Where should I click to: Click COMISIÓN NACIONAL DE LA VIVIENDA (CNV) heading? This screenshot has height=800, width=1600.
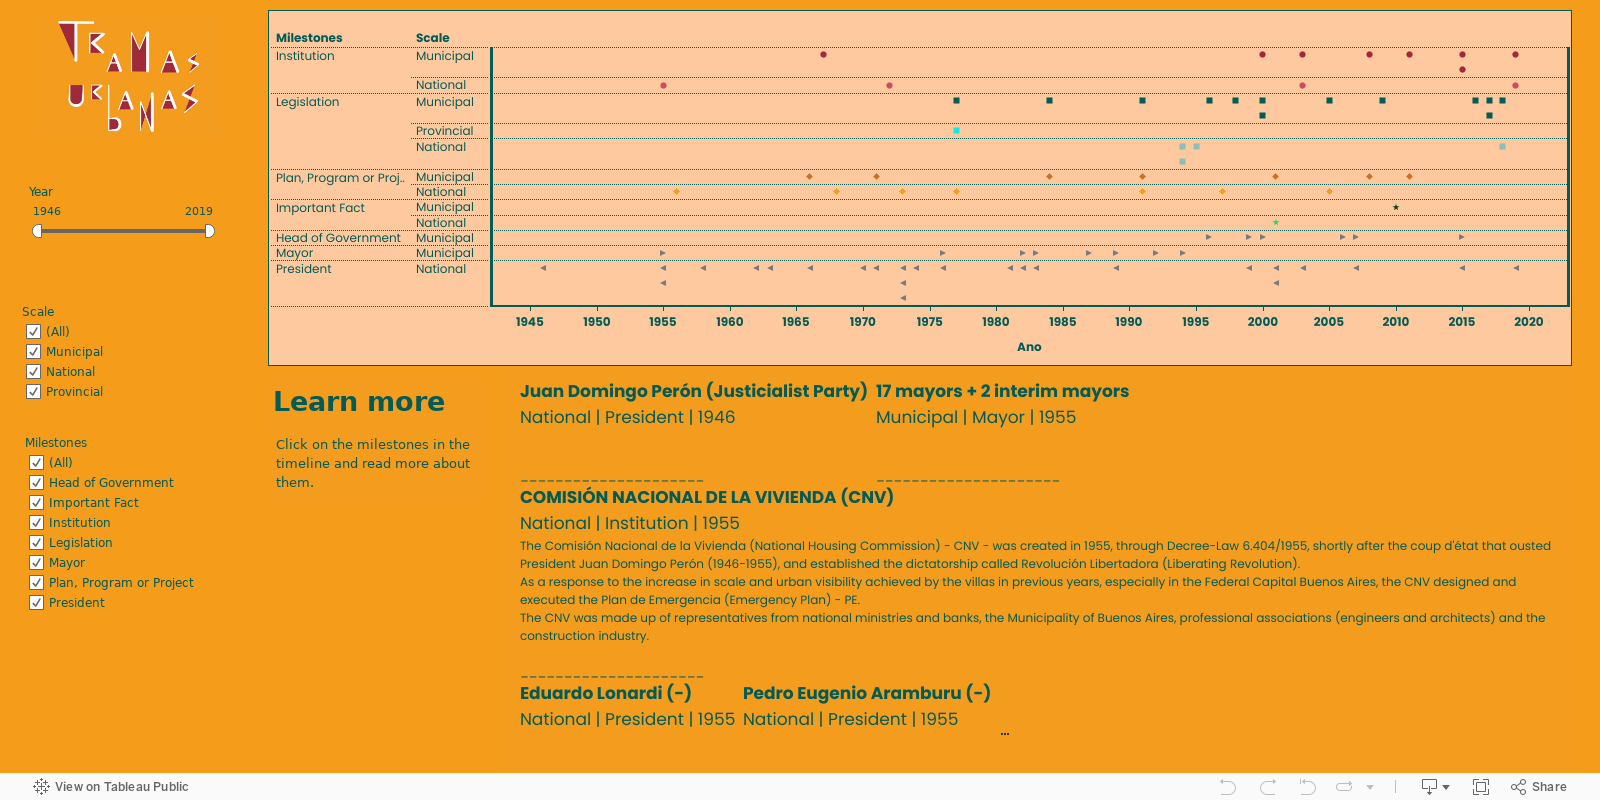point(707,497)
